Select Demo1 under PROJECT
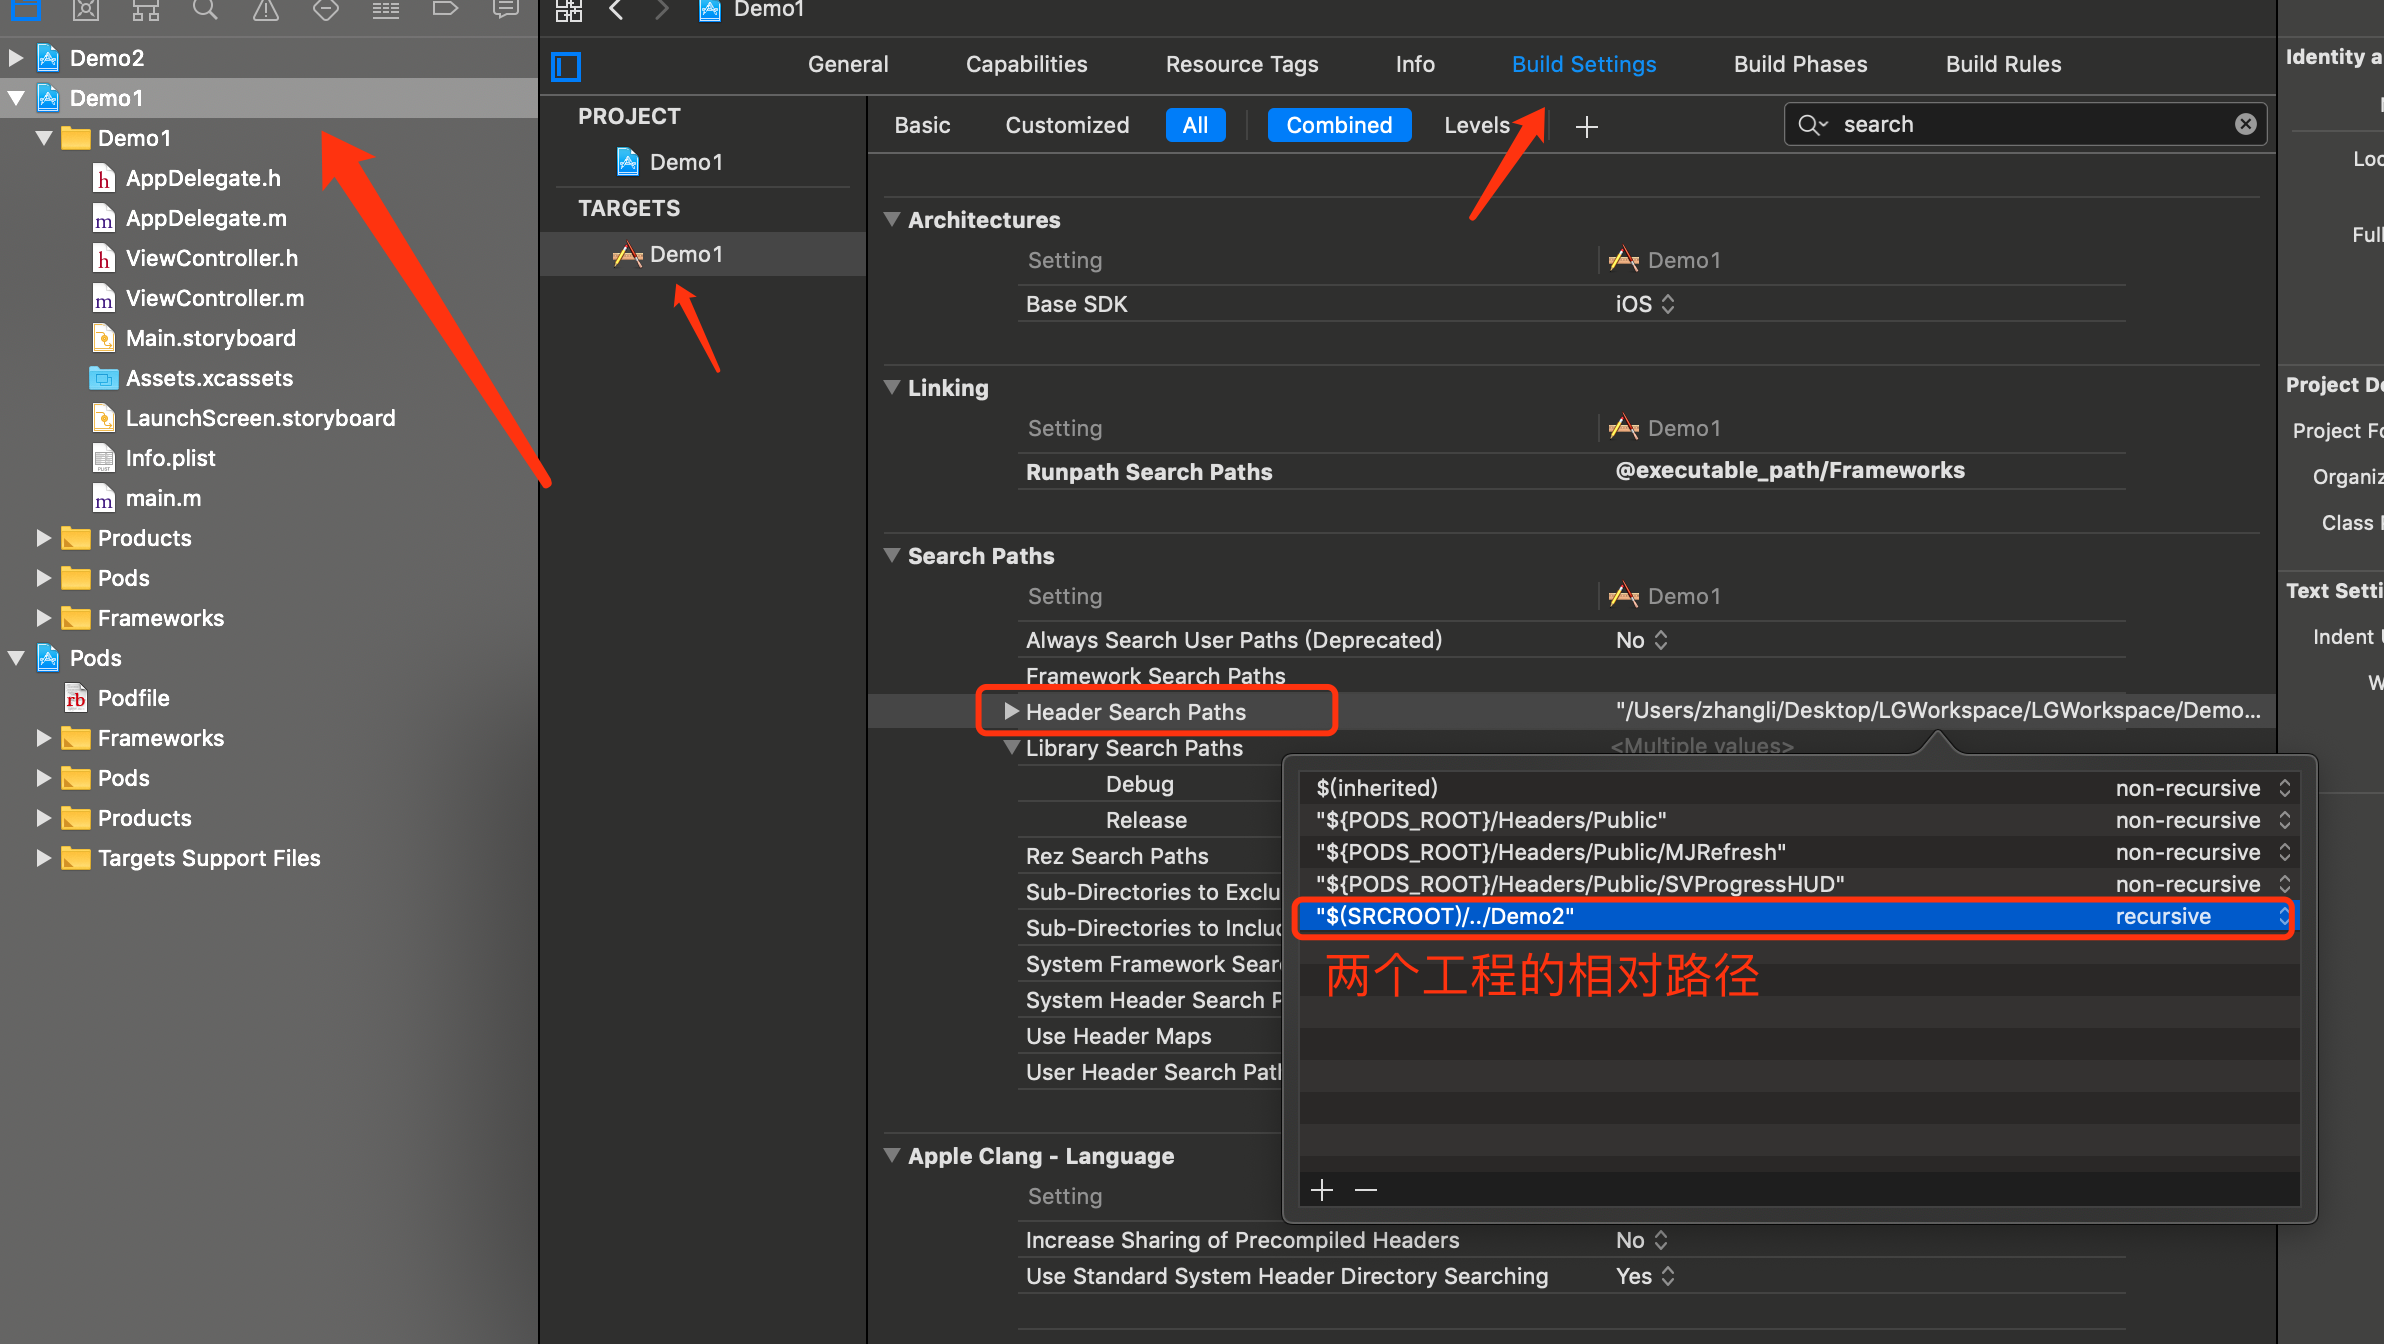2384x1344 pixels. [686, 162]
